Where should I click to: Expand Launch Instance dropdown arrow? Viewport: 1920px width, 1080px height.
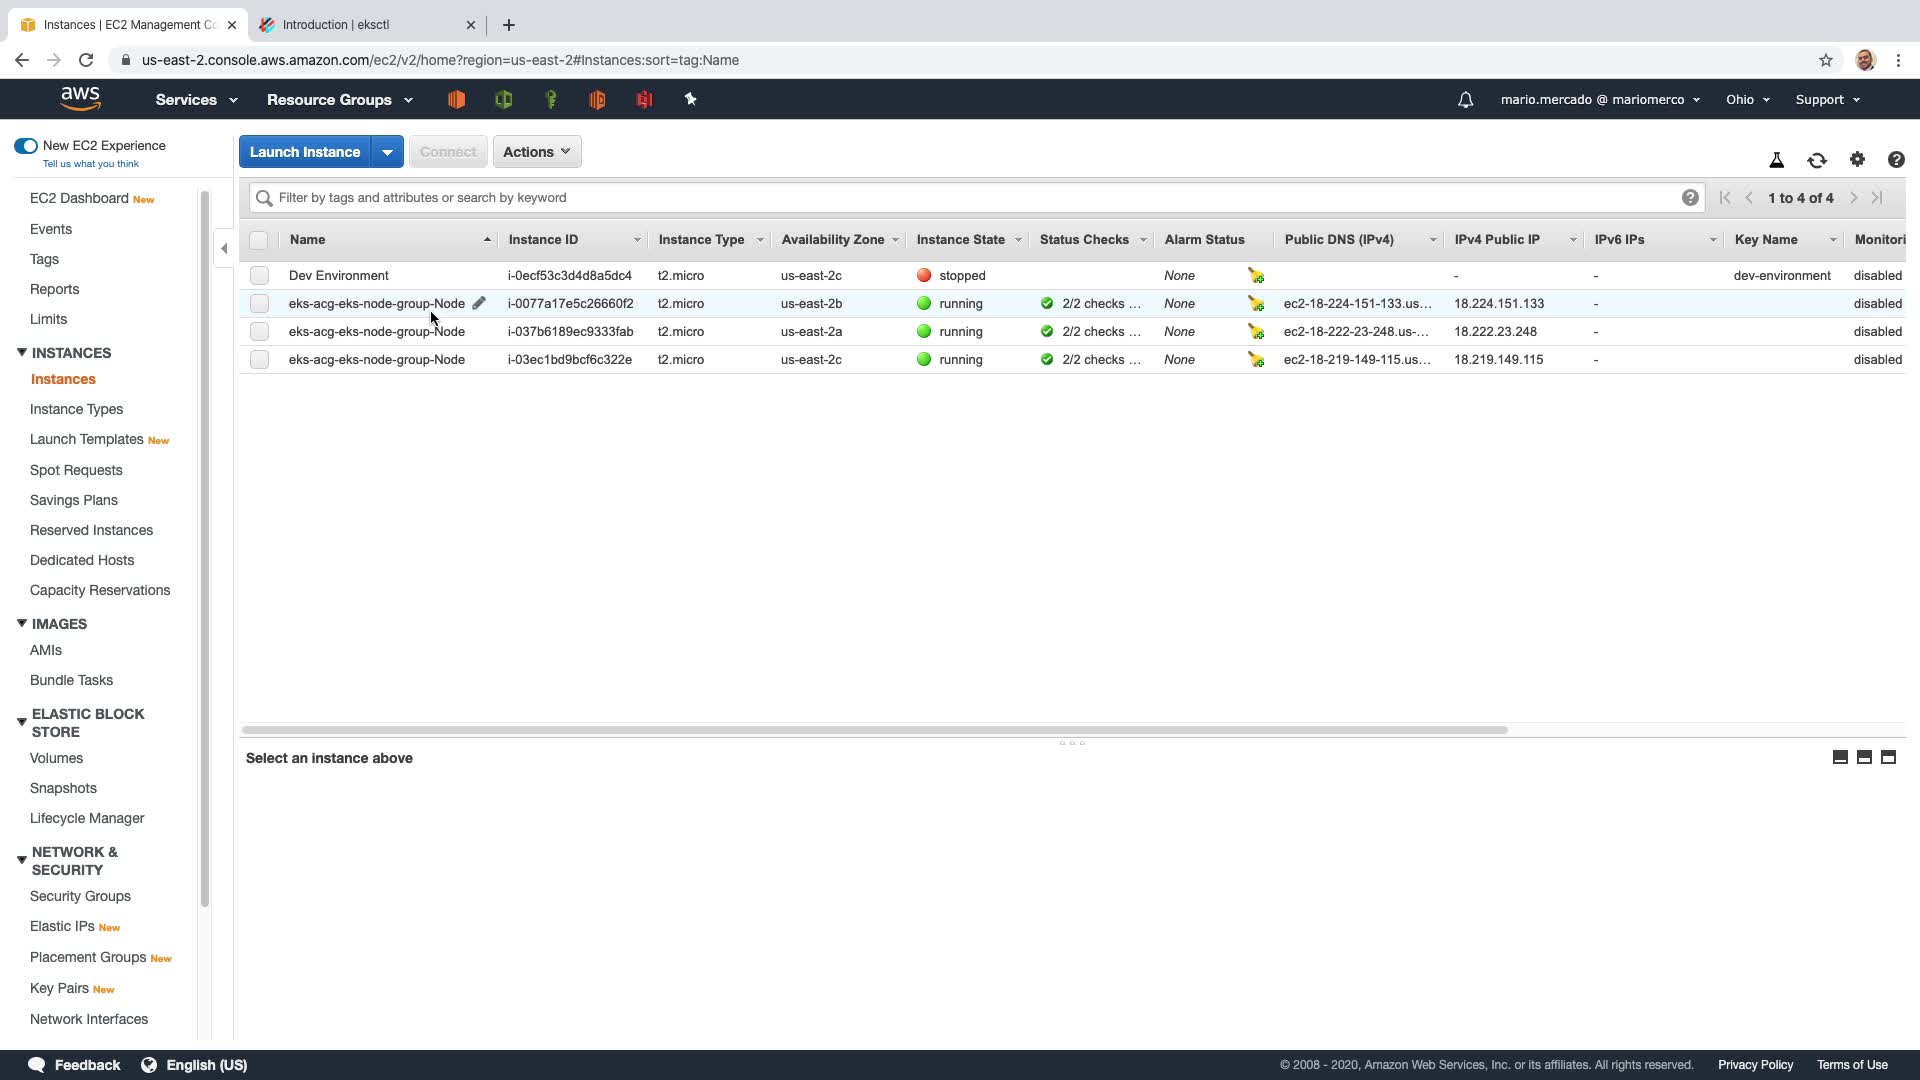click(x=387, y=152)
